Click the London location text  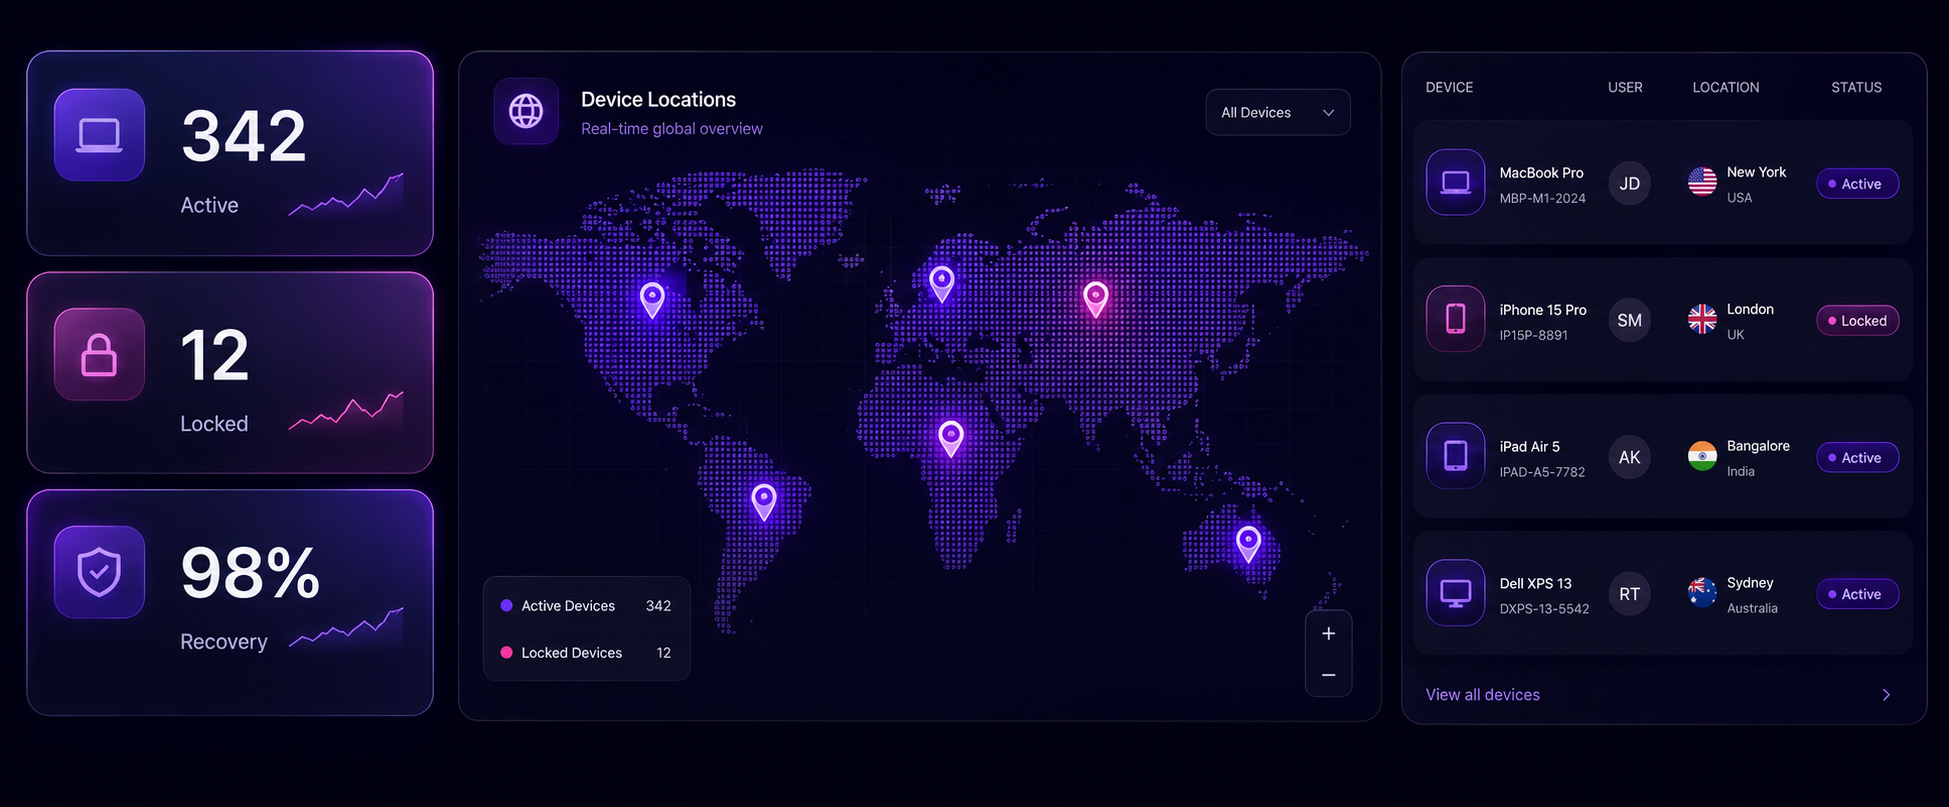point(1750,309)
